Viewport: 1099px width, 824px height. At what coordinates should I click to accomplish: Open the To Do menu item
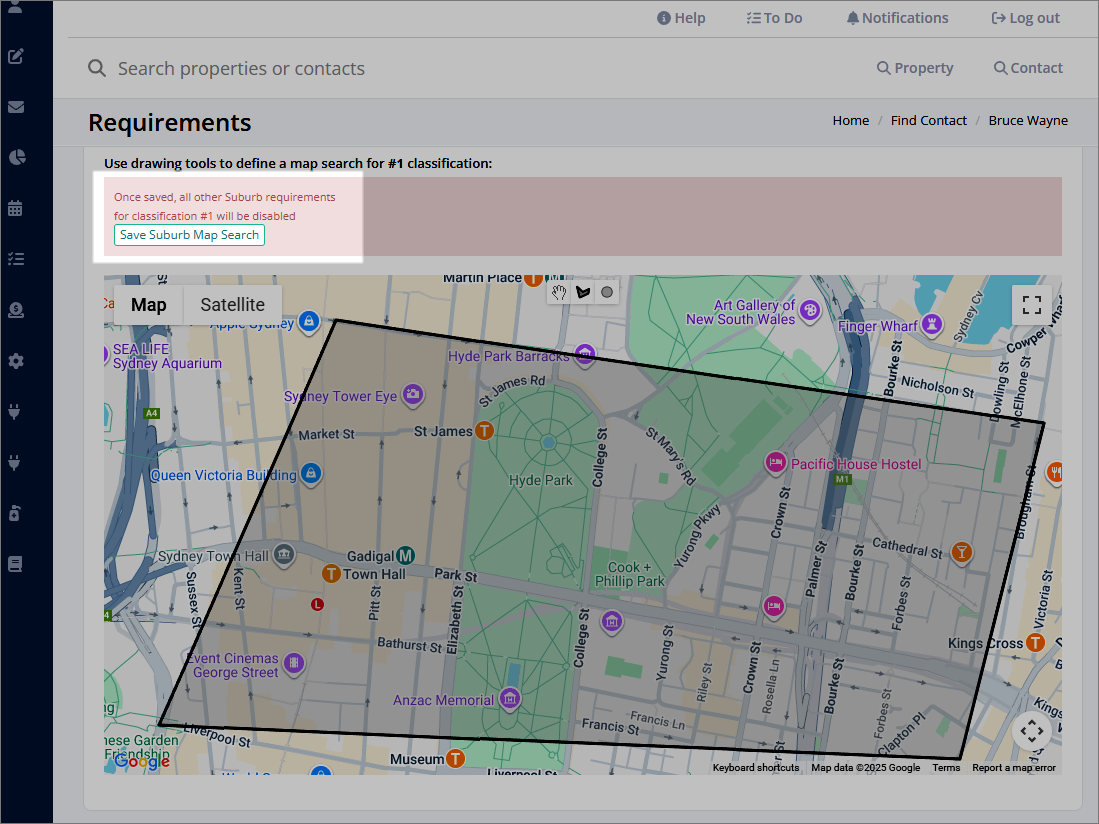pos(774,18)
